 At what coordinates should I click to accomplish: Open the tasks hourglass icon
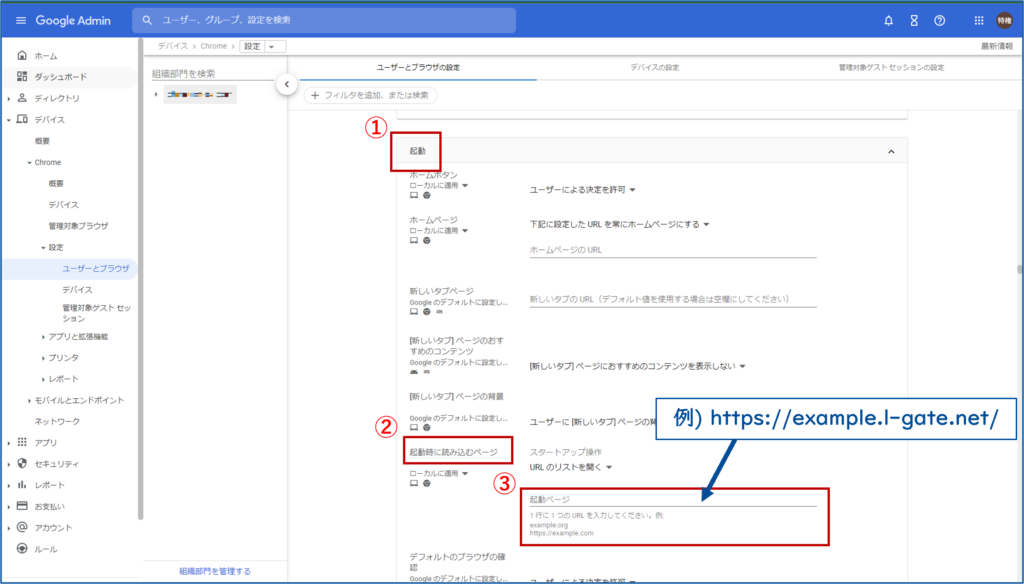(914, 20)
